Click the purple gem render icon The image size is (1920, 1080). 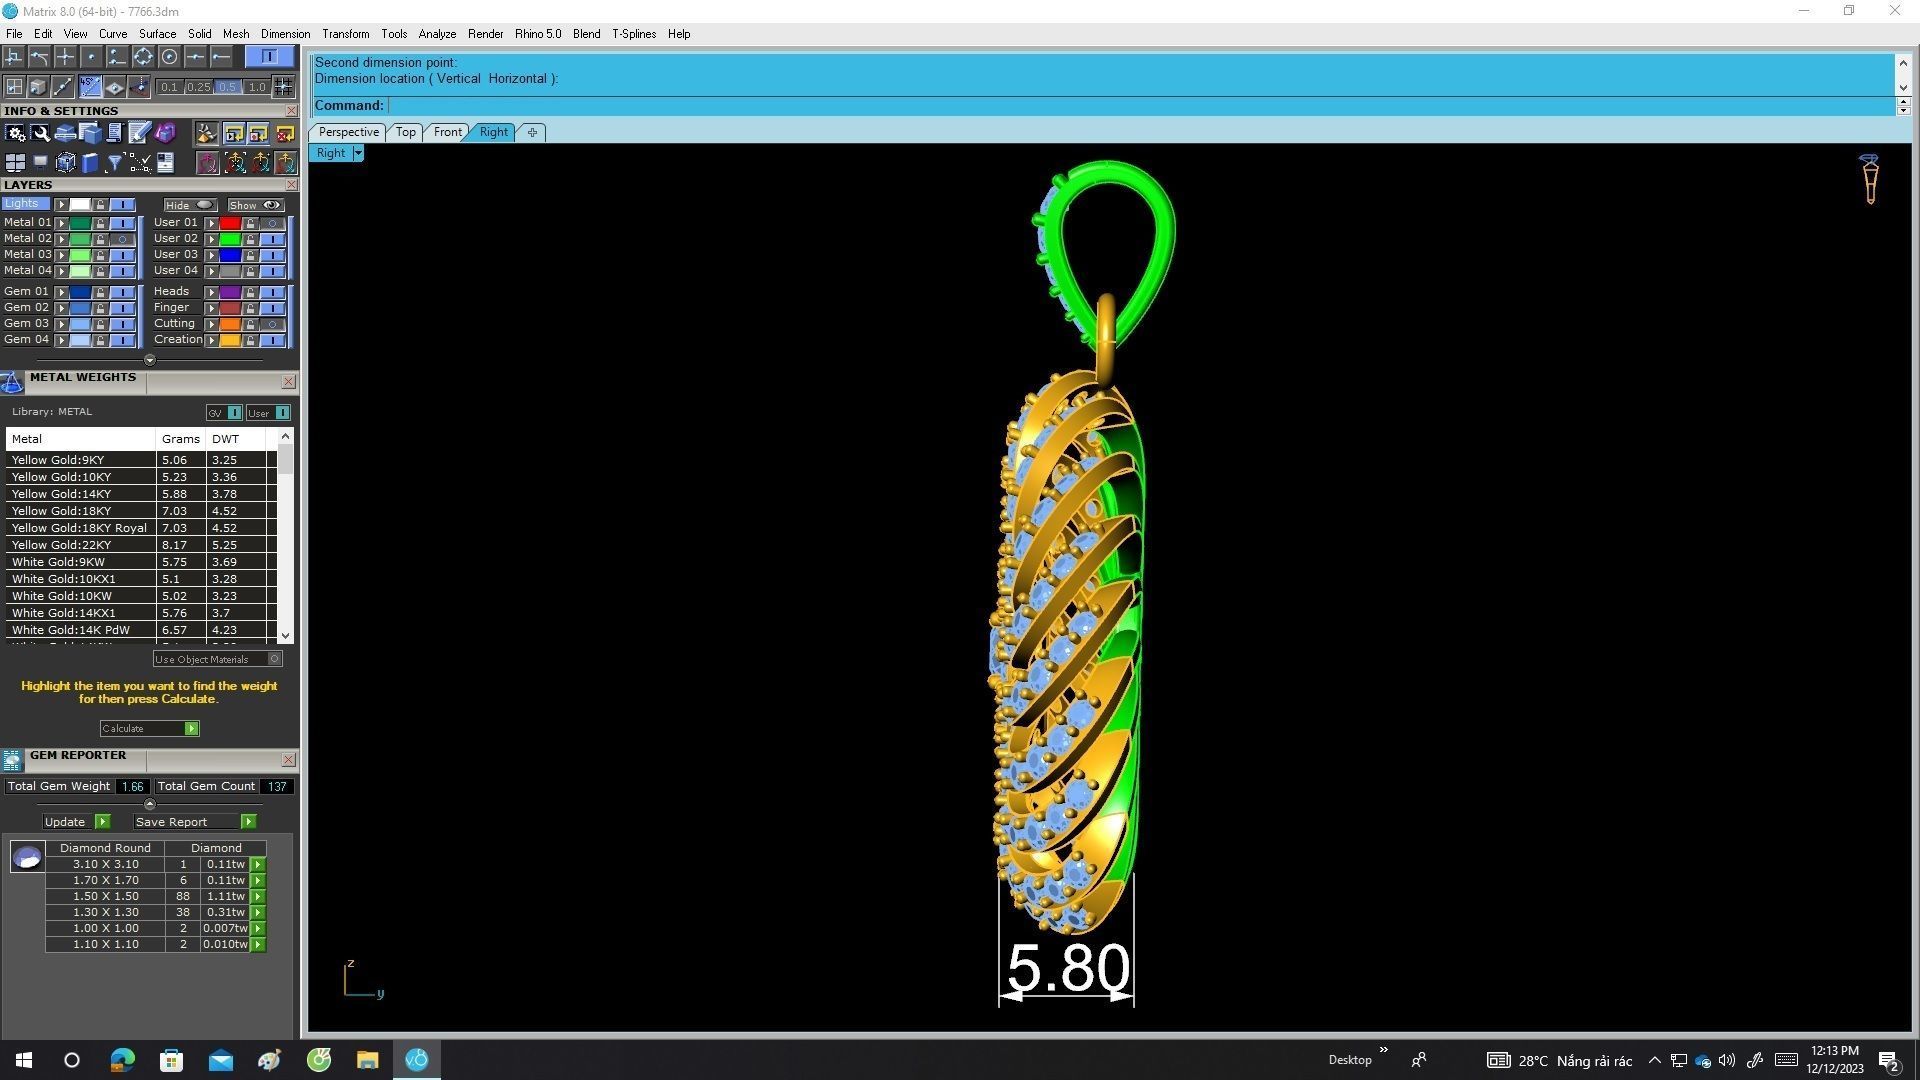click(x=165, y=133)
